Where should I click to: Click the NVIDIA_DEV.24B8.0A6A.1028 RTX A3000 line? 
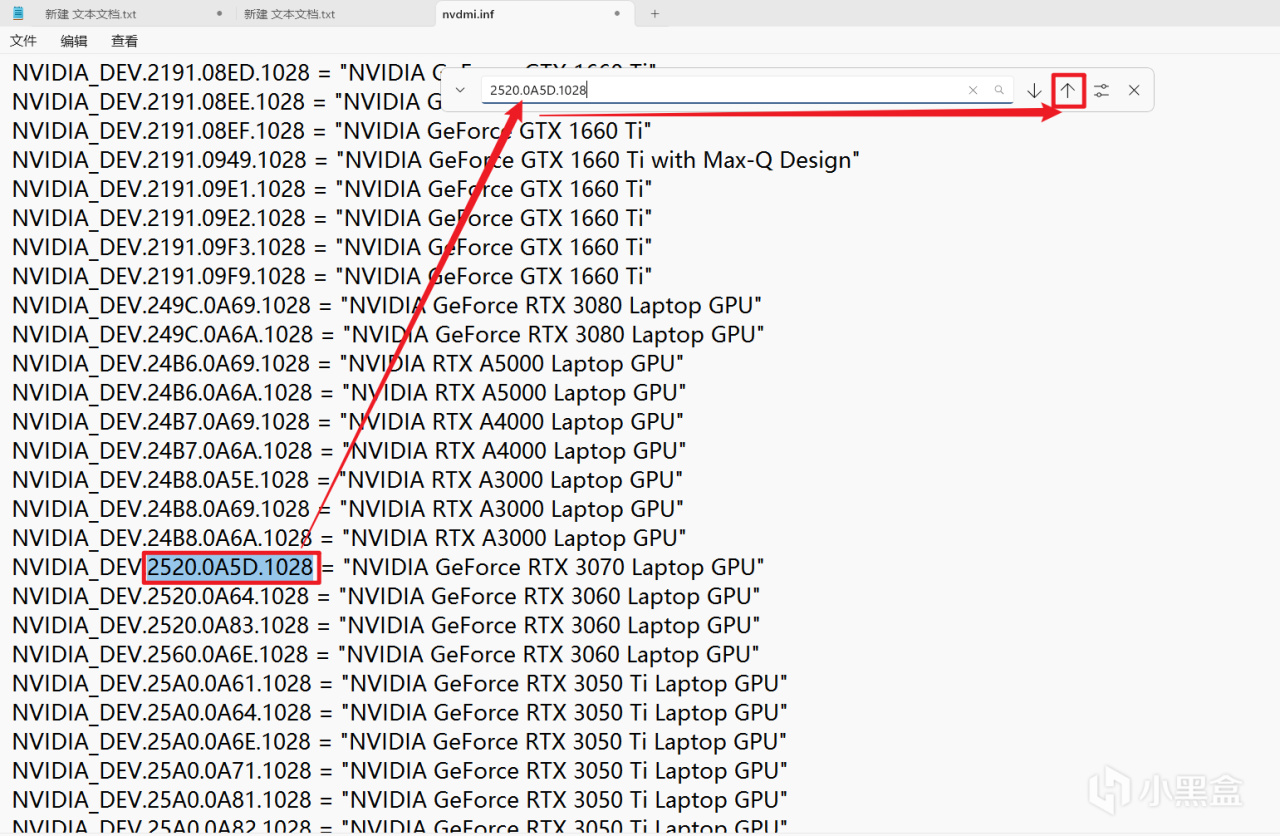point(349,537)
